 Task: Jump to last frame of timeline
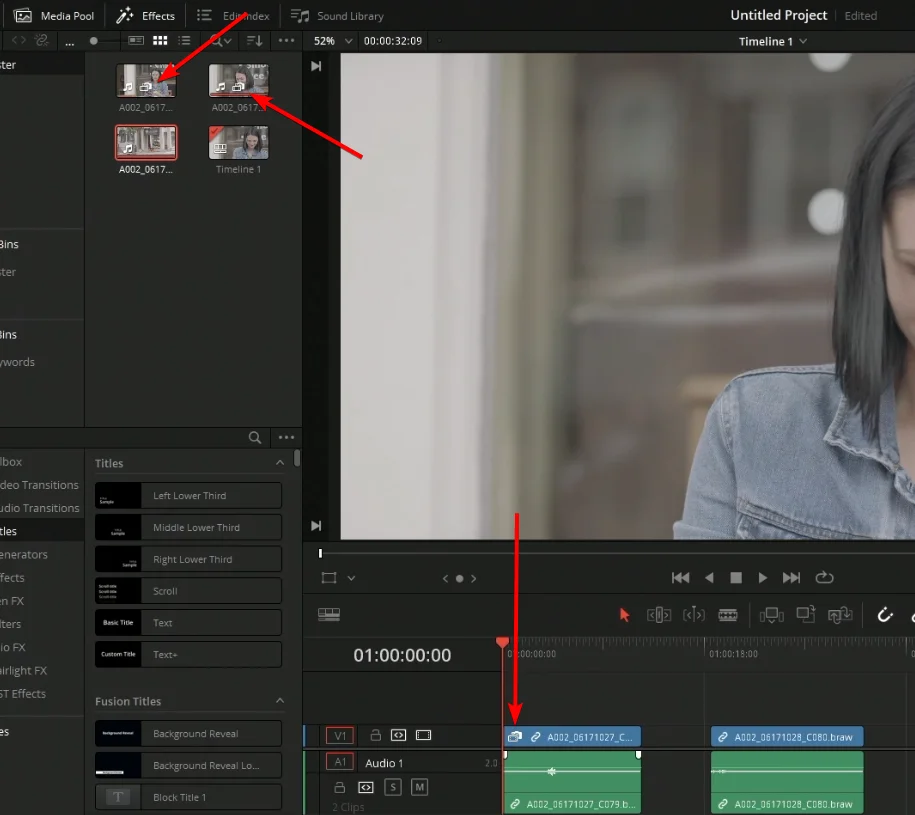[791, 578]
